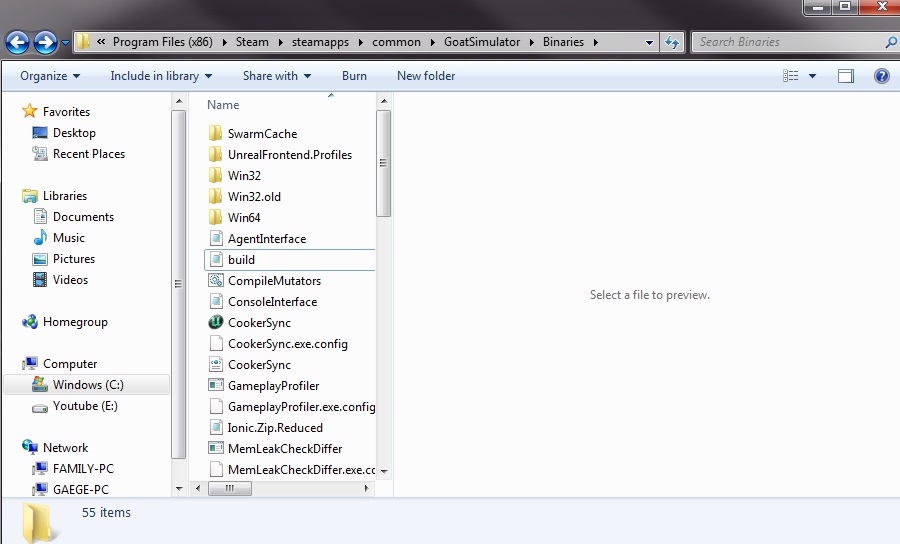This screenshot has width=900, height=544.
Task: Click the Name column header
Action: (x=223, y=105)
